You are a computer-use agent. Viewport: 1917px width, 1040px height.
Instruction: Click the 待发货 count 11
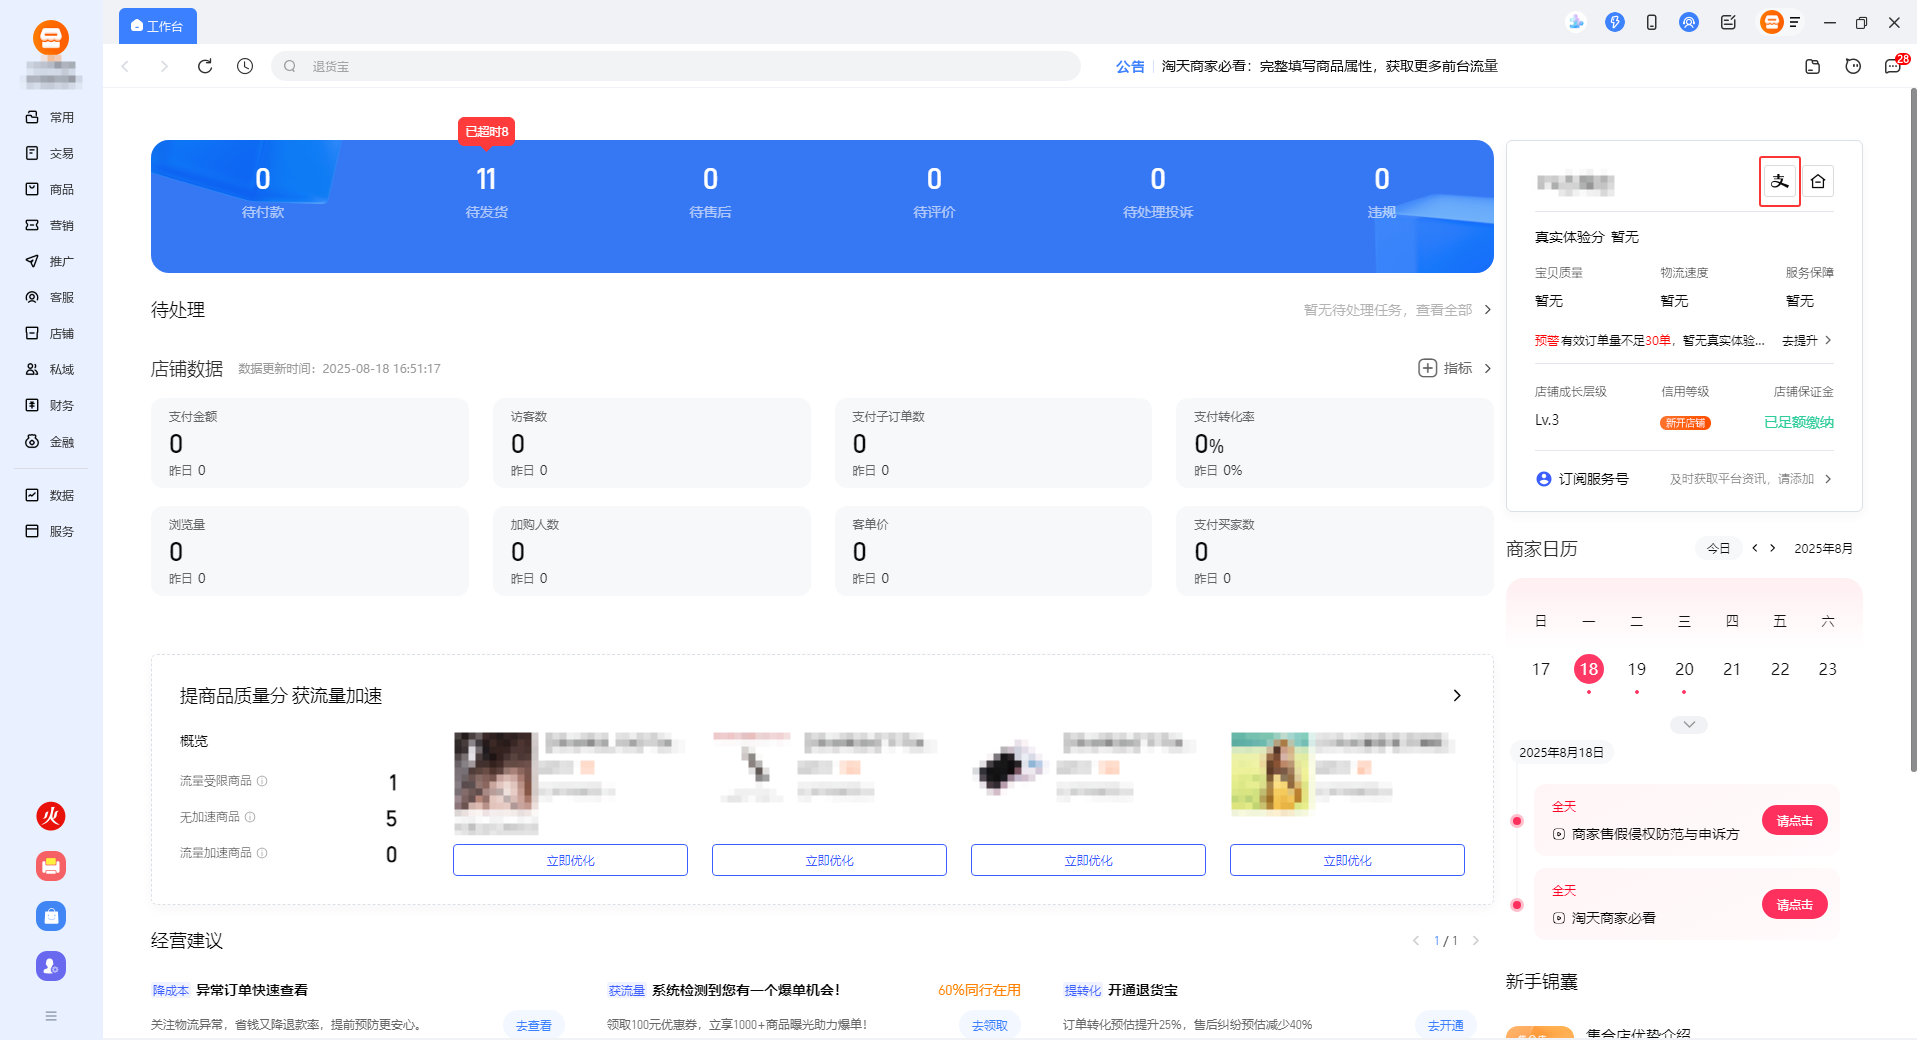pyautogui.click(x=486, y=179)
